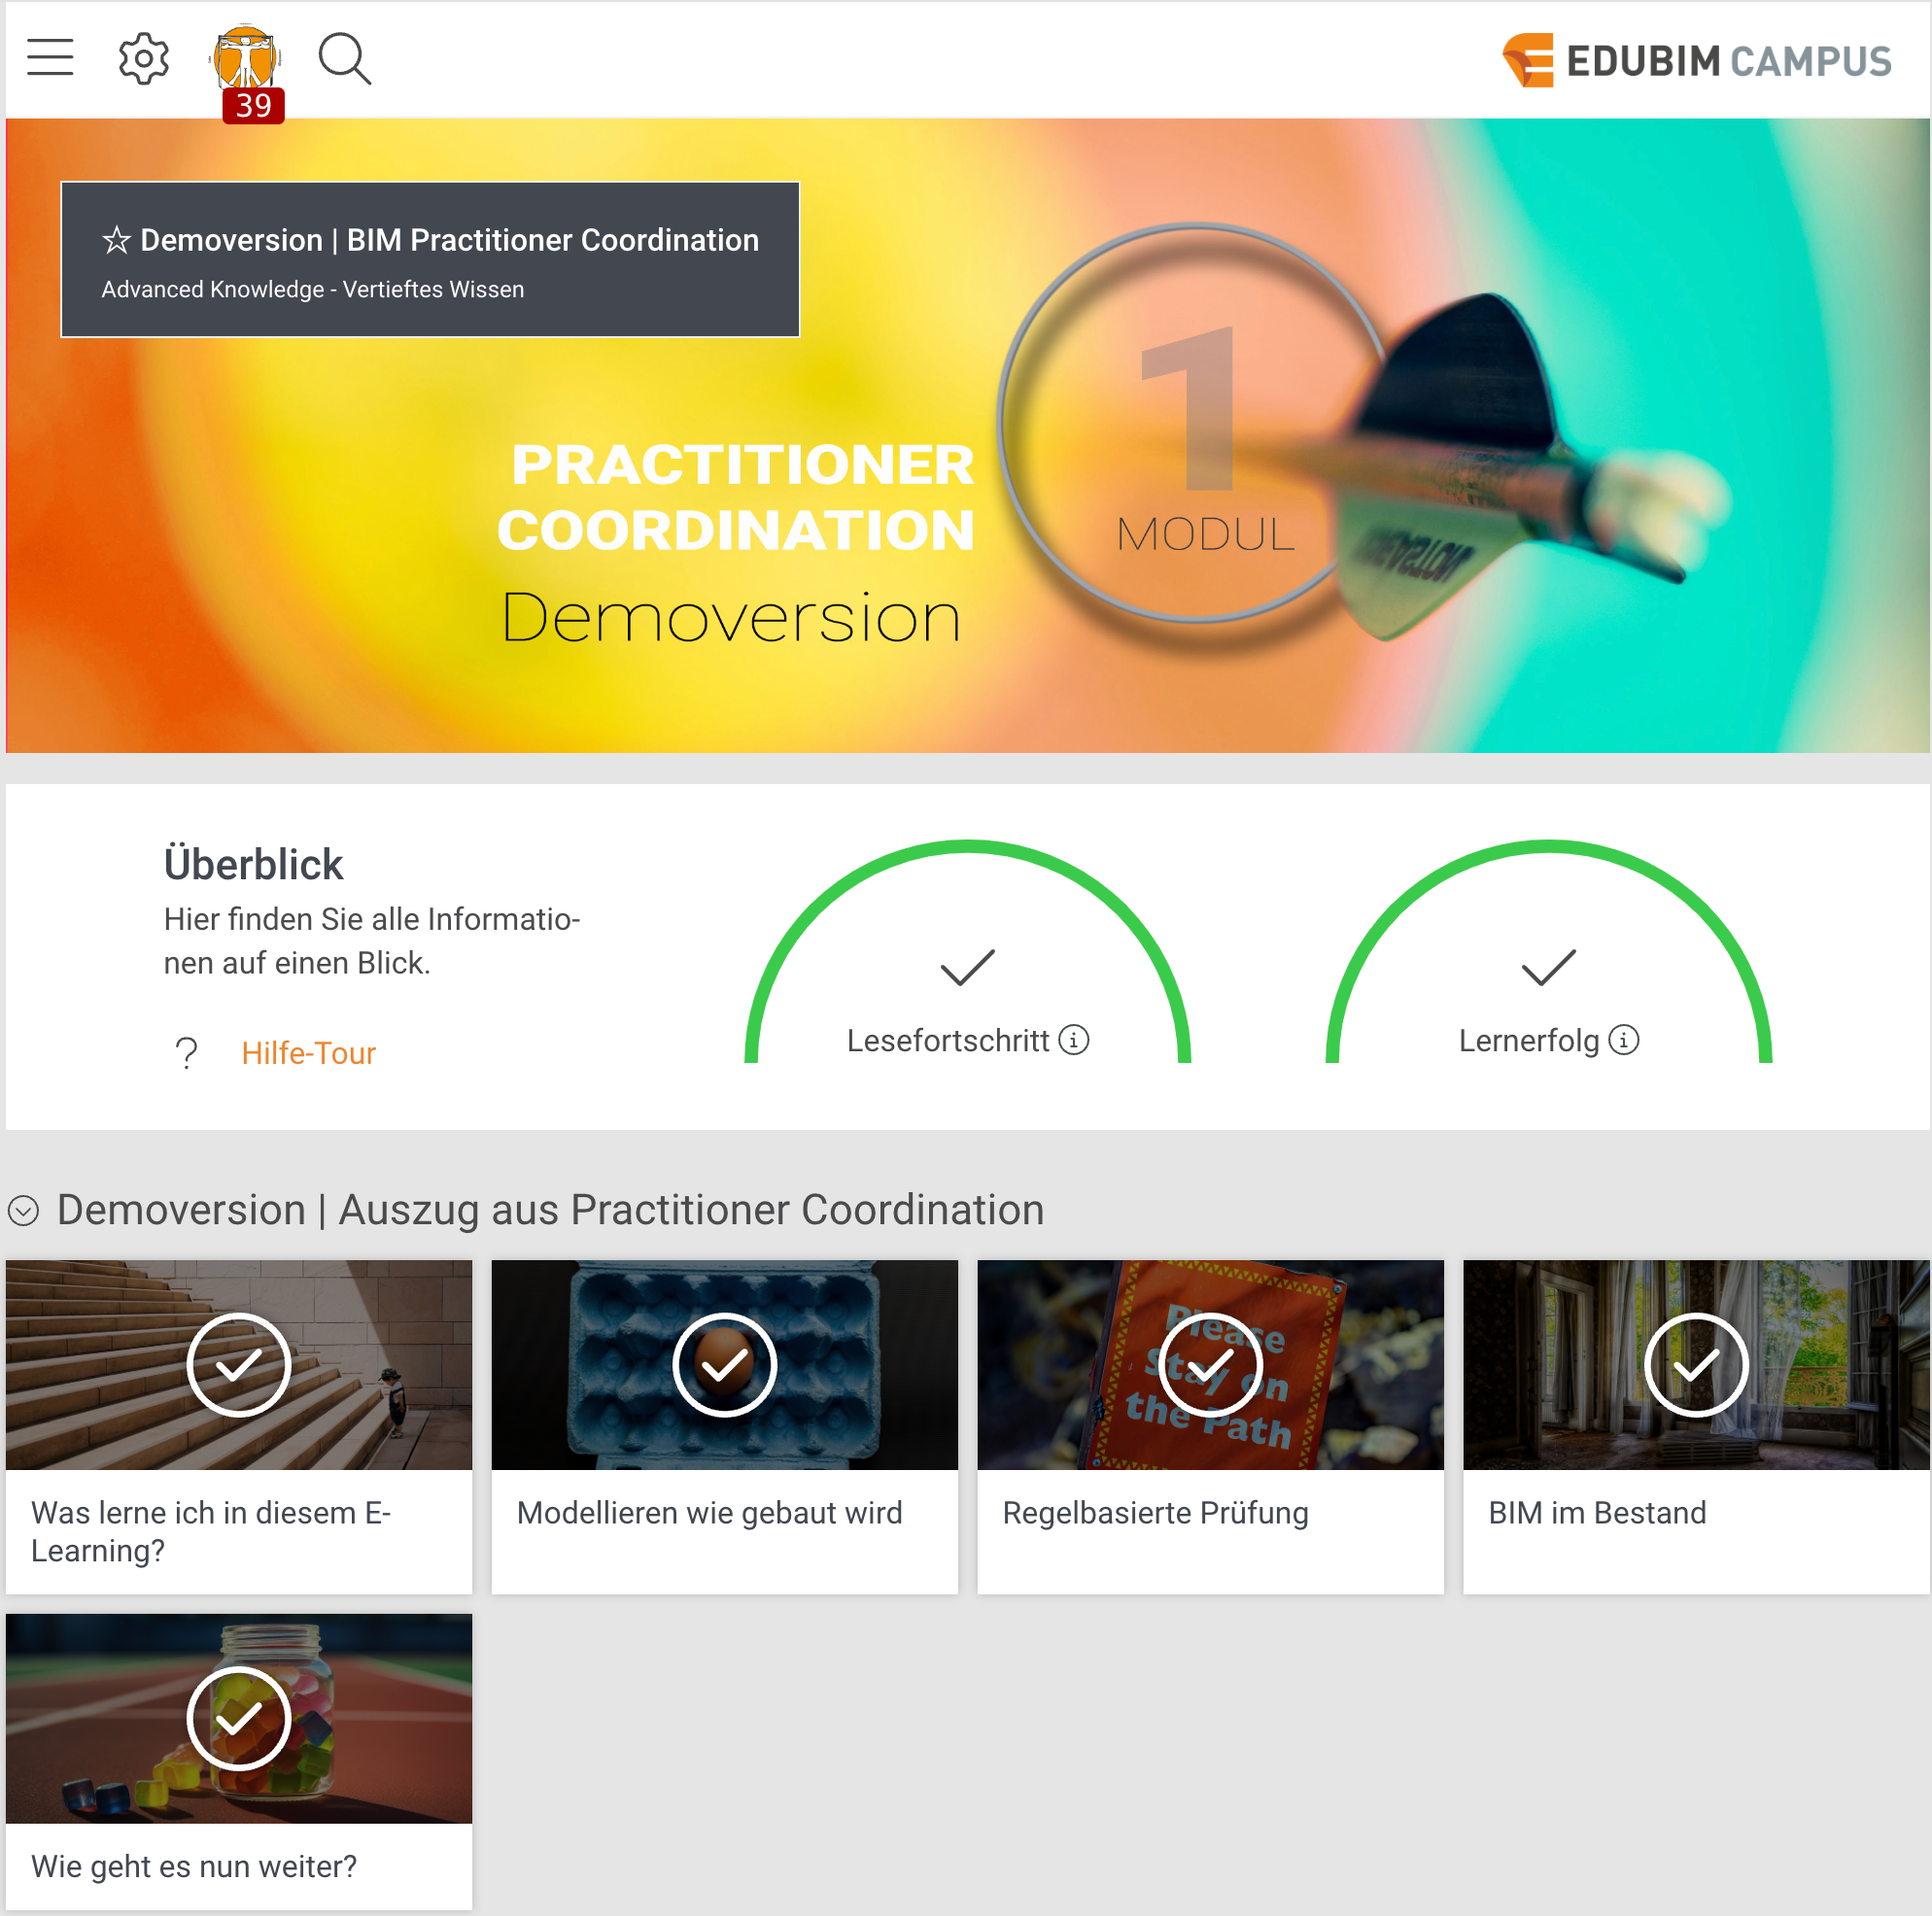Open the hamburger navigation menu
Viewport: 1932px width, 1916px height.
[x=50, y=58]
